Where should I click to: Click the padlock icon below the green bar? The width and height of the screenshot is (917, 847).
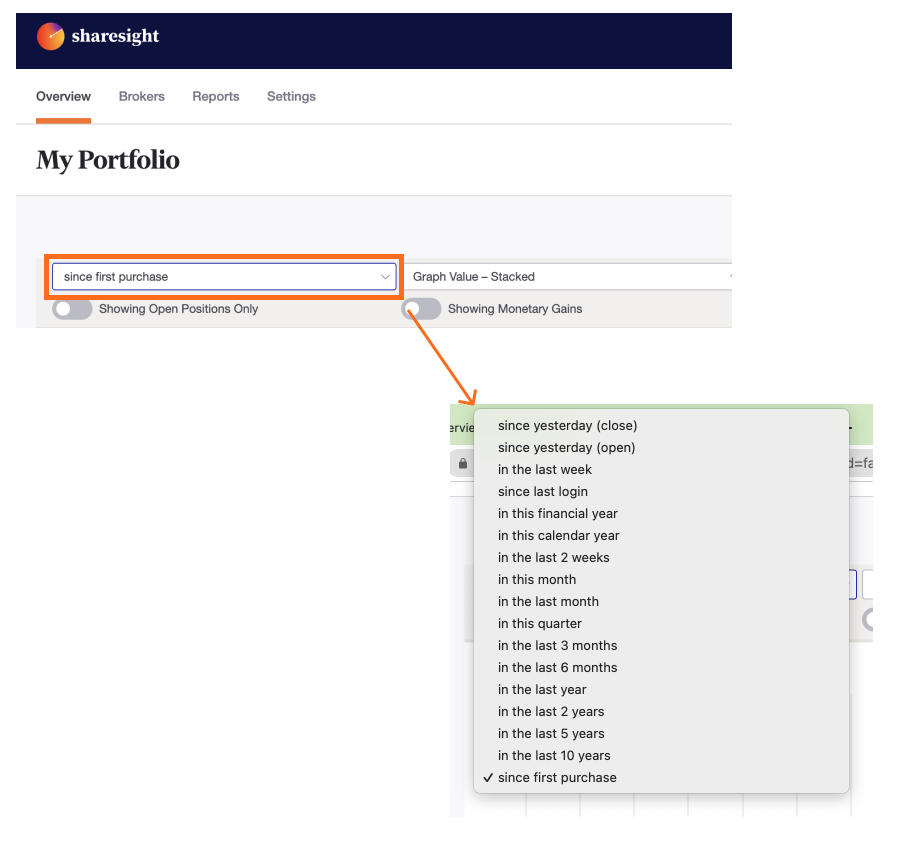click(461, 463)
